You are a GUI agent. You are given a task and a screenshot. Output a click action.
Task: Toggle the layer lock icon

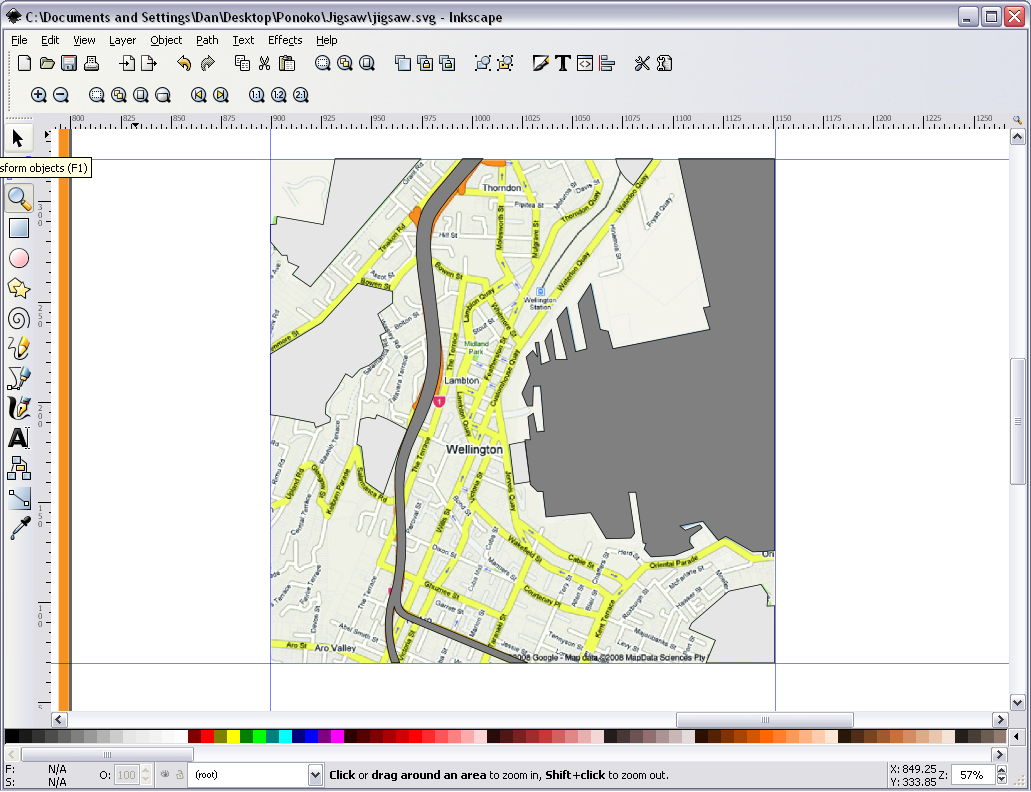coord(179,775)
